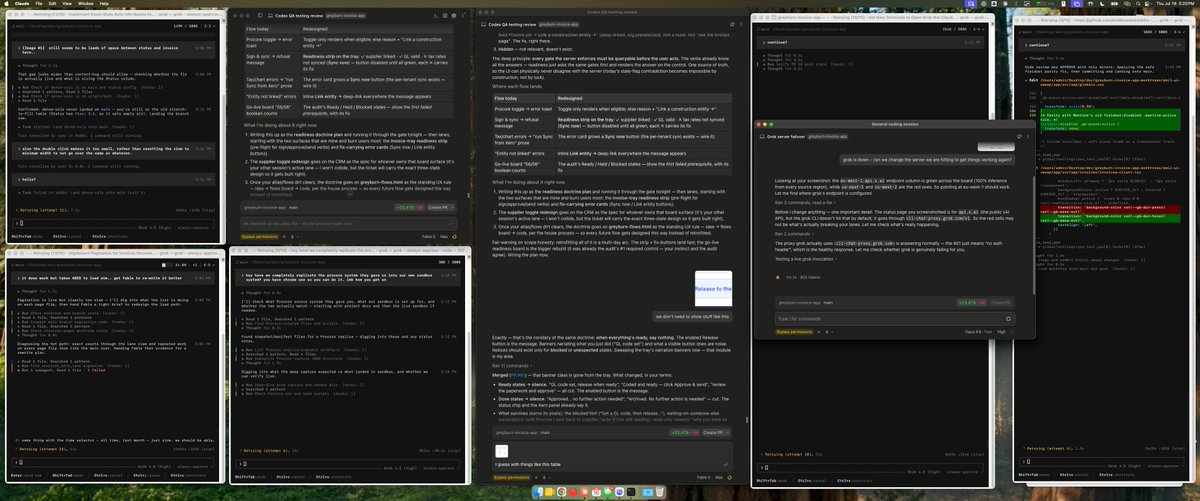Viewport: 1200px width, 501px height.
Task: Open the dropdown arrow beside Create PR above the 'I guess with things like this table' box
Action: [x=727, y=432]
